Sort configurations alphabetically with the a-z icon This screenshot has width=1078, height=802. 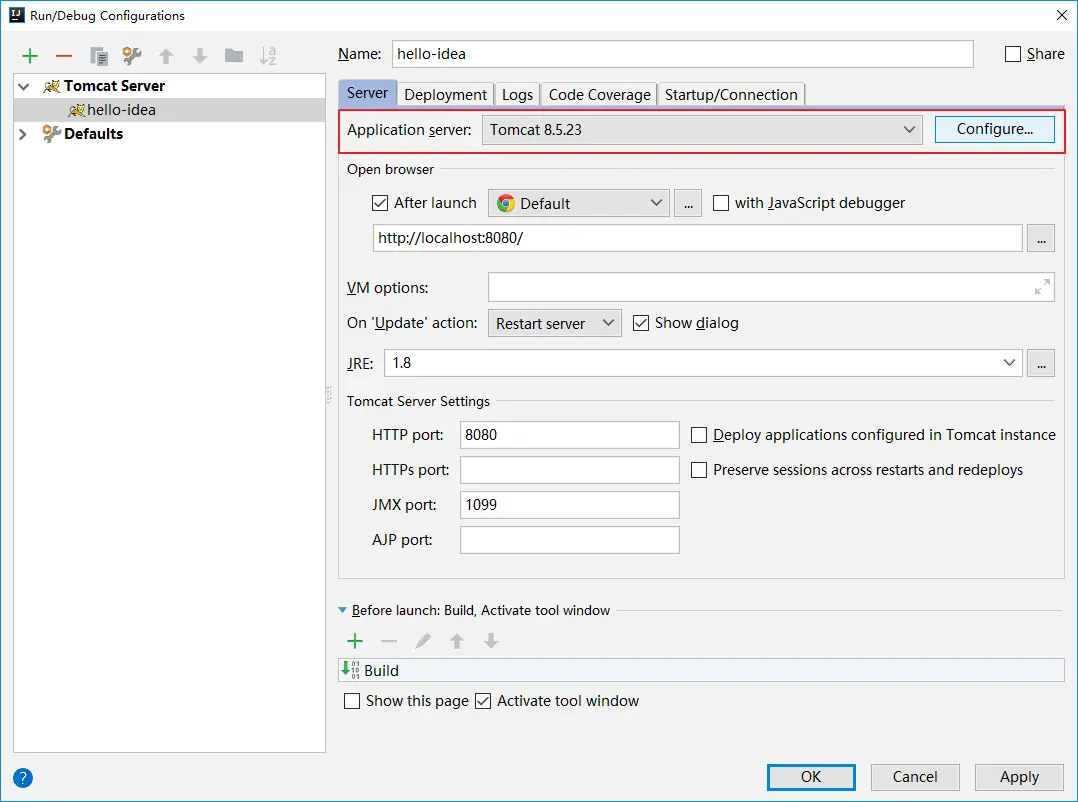[267, 56]
